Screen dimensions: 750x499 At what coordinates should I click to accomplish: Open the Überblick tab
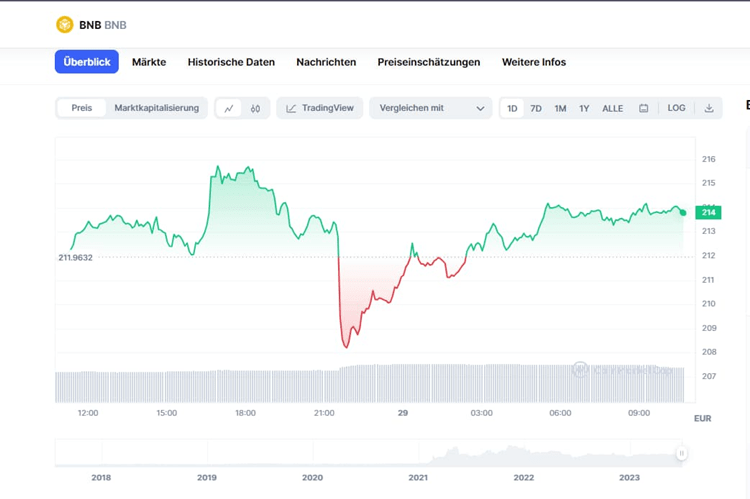point(87,62)
